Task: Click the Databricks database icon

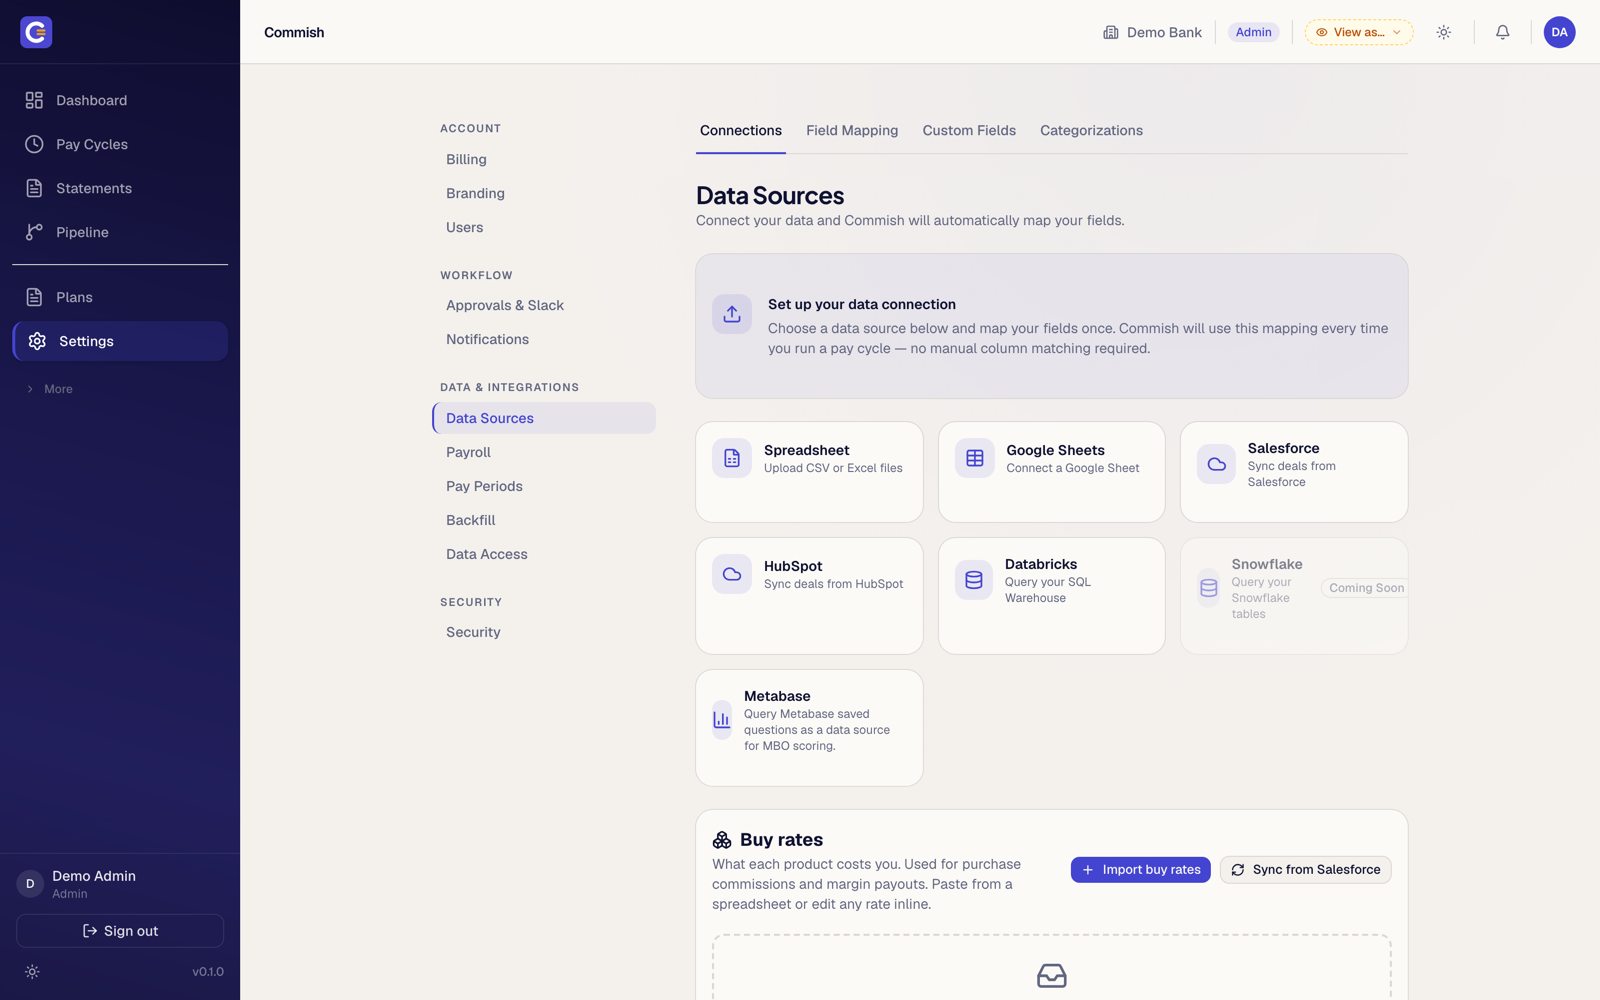Action: [x=974, y=580]
